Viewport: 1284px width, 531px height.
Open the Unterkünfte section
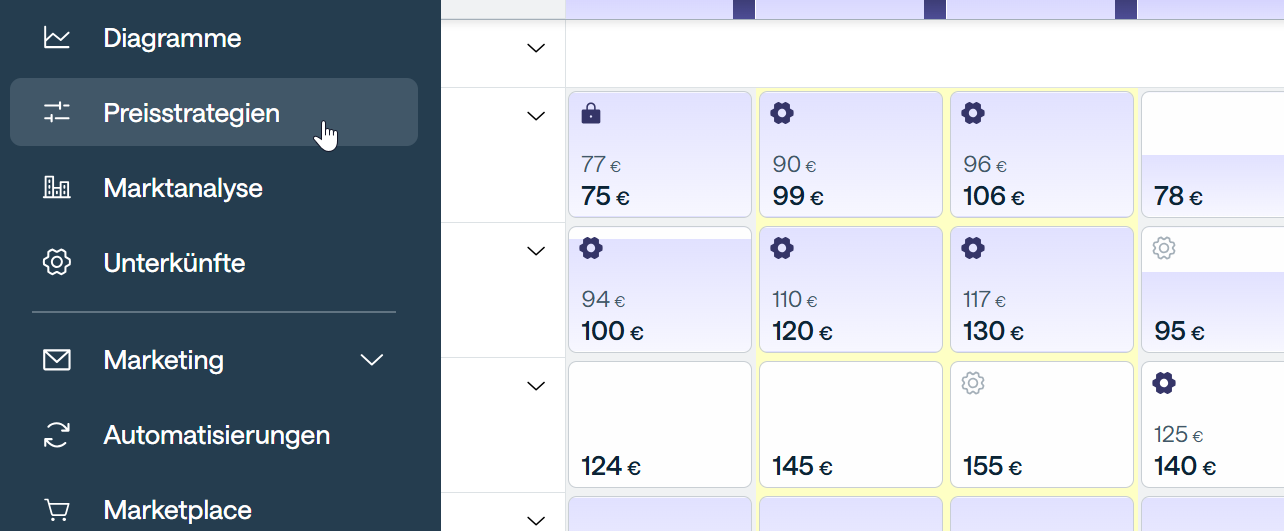pos(174,263)
